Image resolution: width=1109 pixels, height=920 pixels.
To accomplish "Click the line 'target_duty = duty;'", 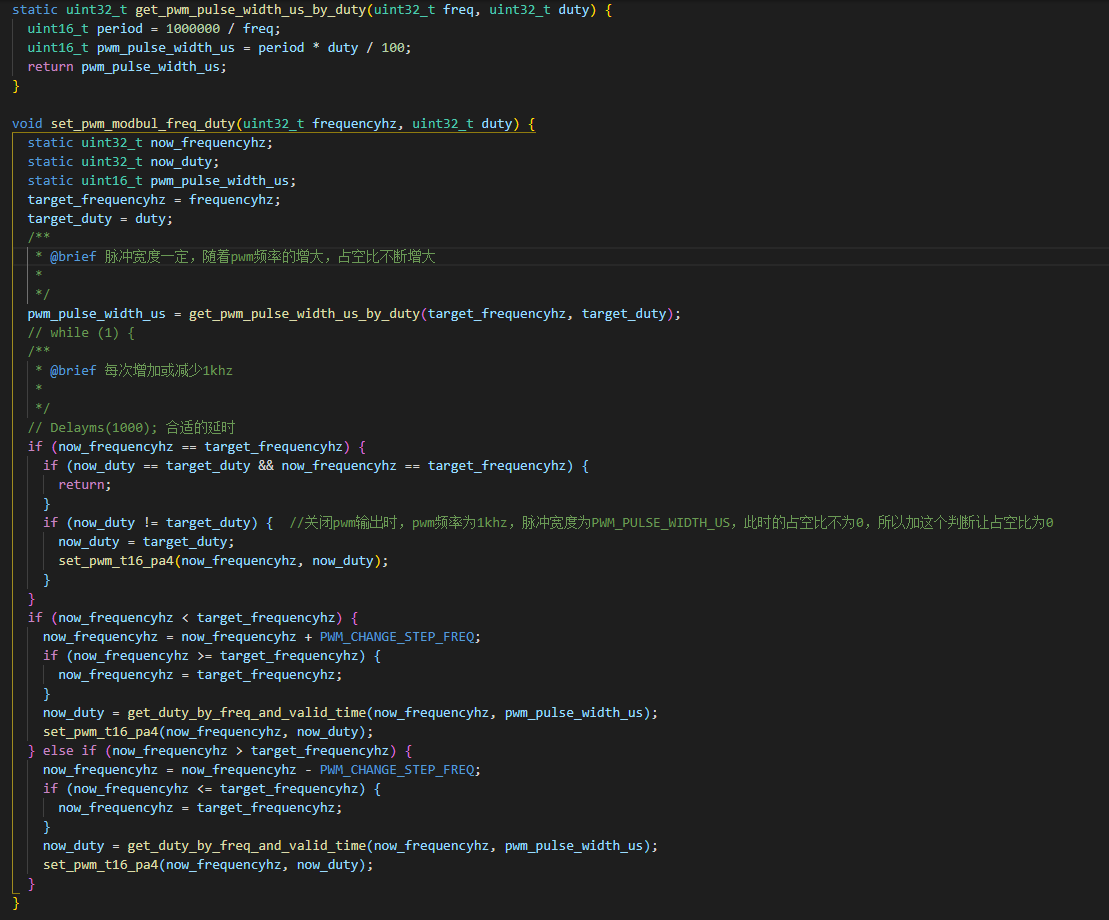I will (100, 219).
